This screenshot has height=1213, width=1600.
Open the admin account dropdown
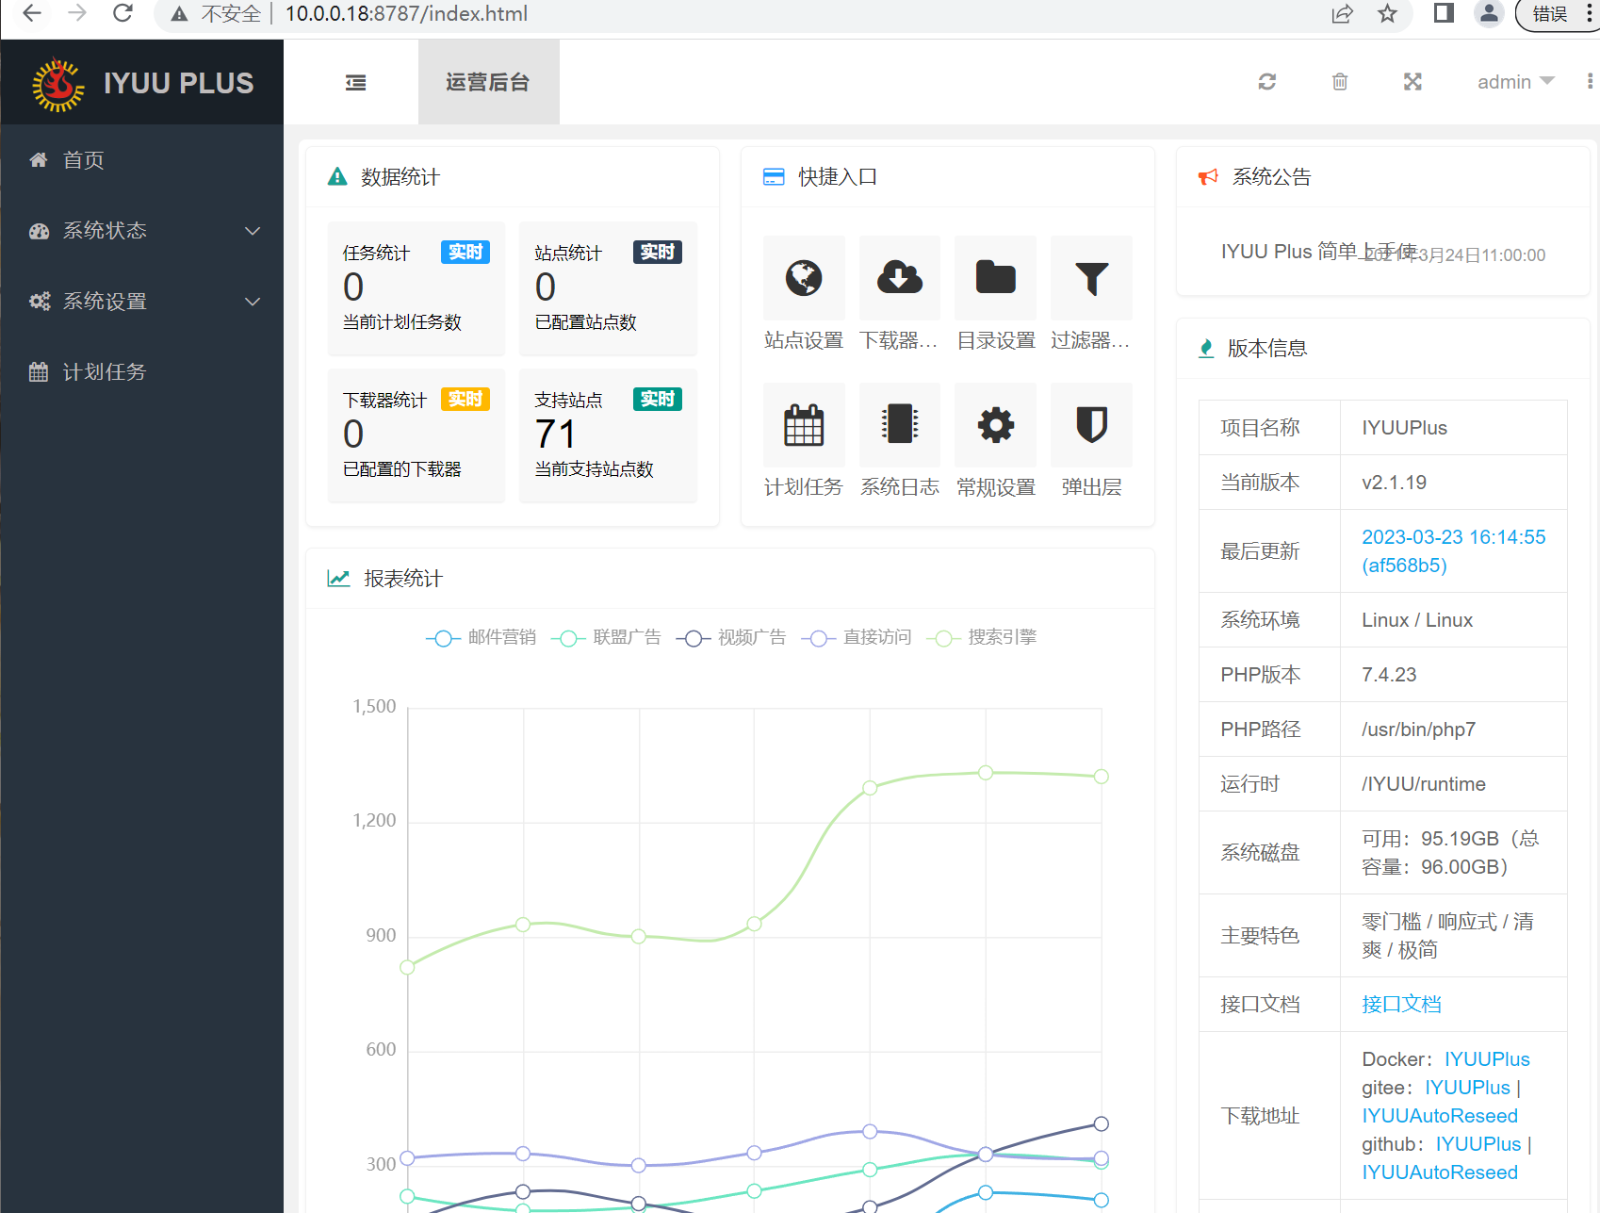tap(1513, 82)
